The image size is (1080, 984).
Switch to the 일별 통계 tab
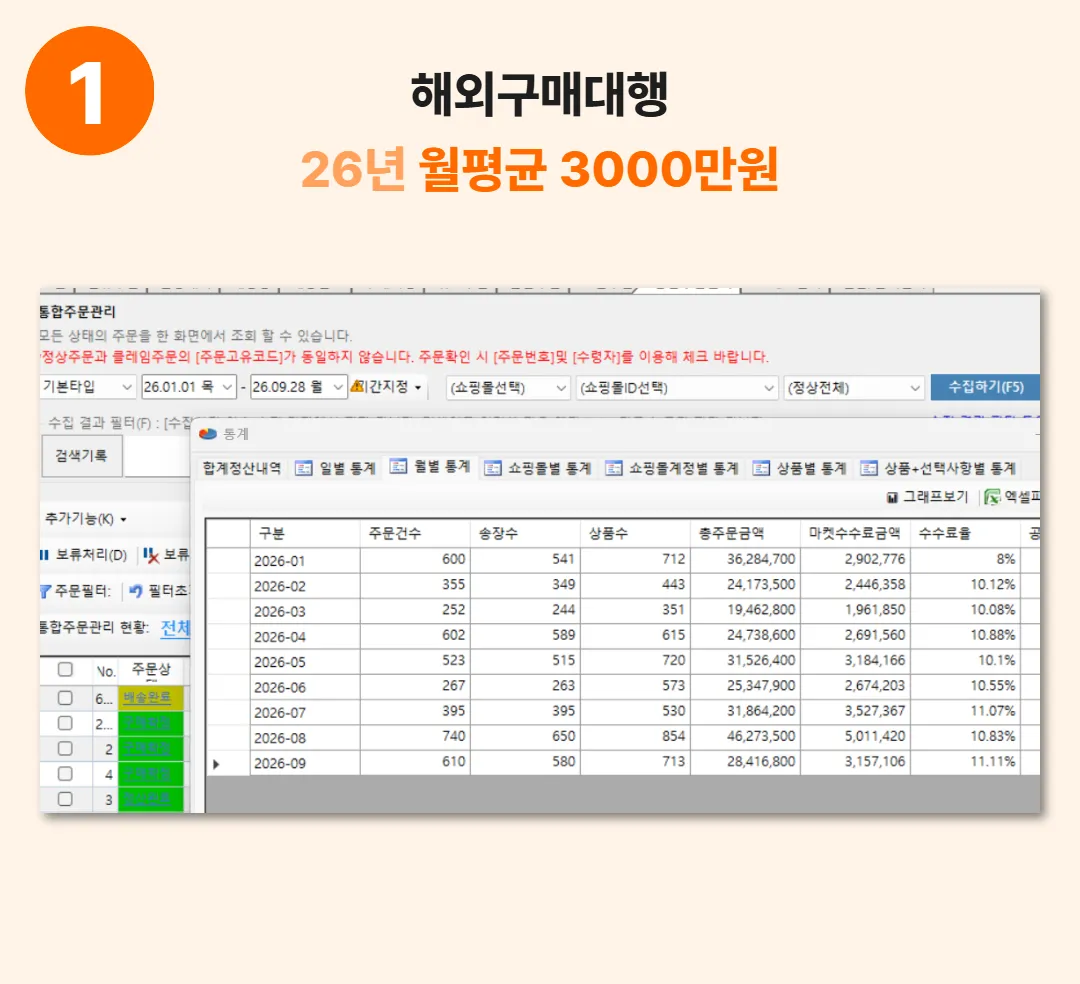tap(335, 468)
